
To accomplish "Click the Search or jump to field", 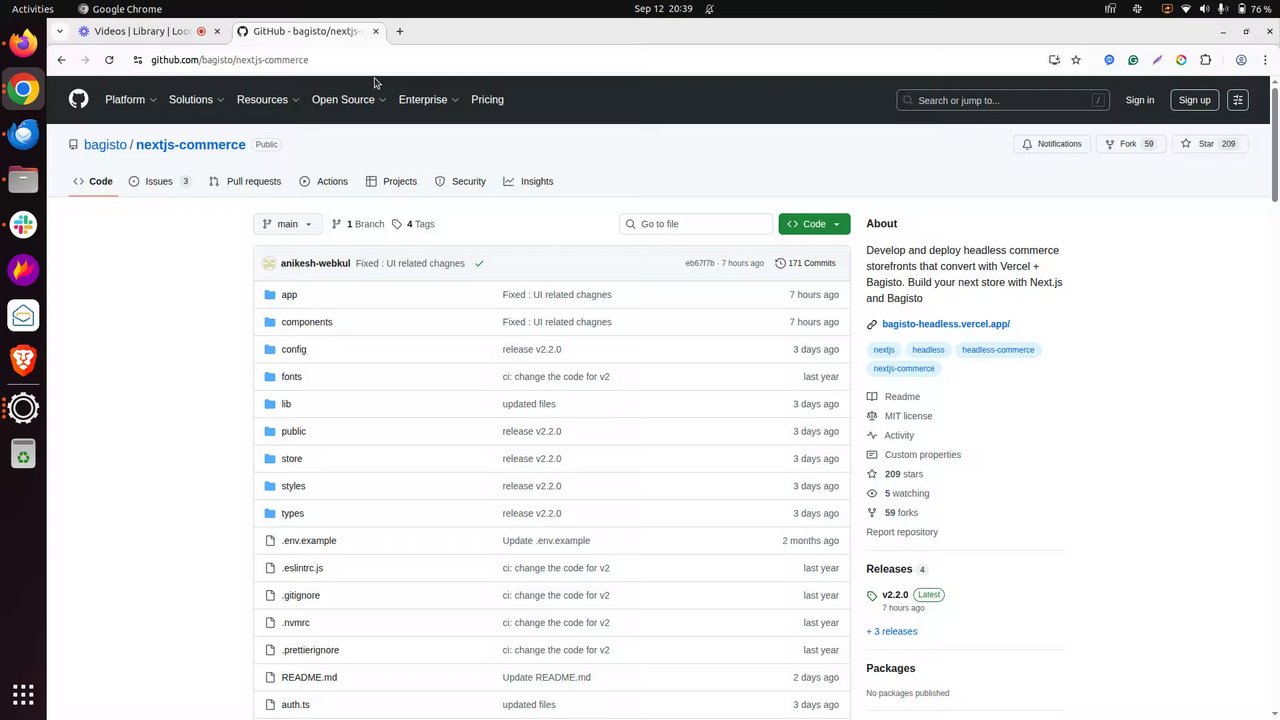I will pyautogui.click(x=1004, y=100).
